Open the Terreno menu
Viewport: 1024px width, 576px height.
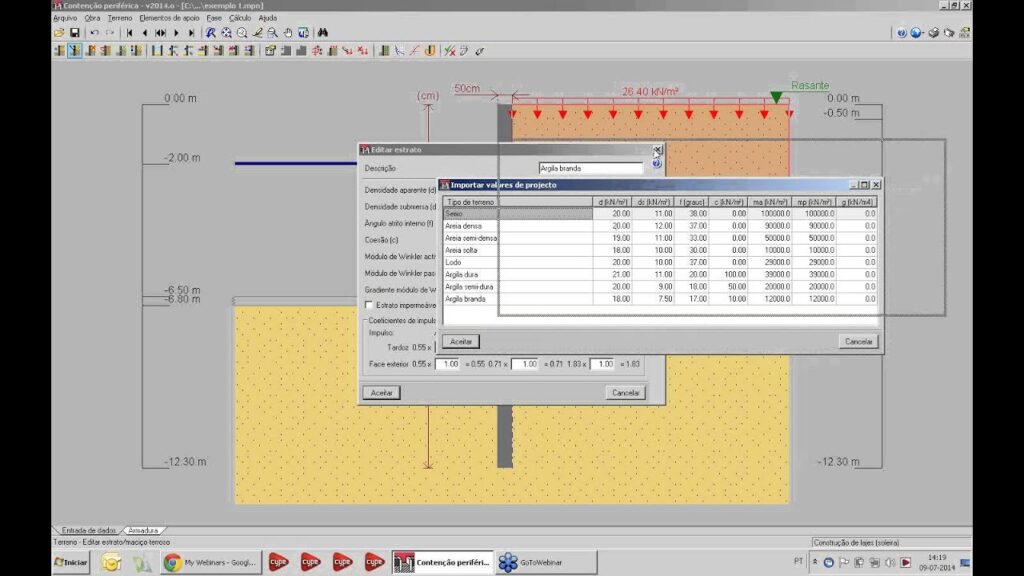(x=119, y=18)
